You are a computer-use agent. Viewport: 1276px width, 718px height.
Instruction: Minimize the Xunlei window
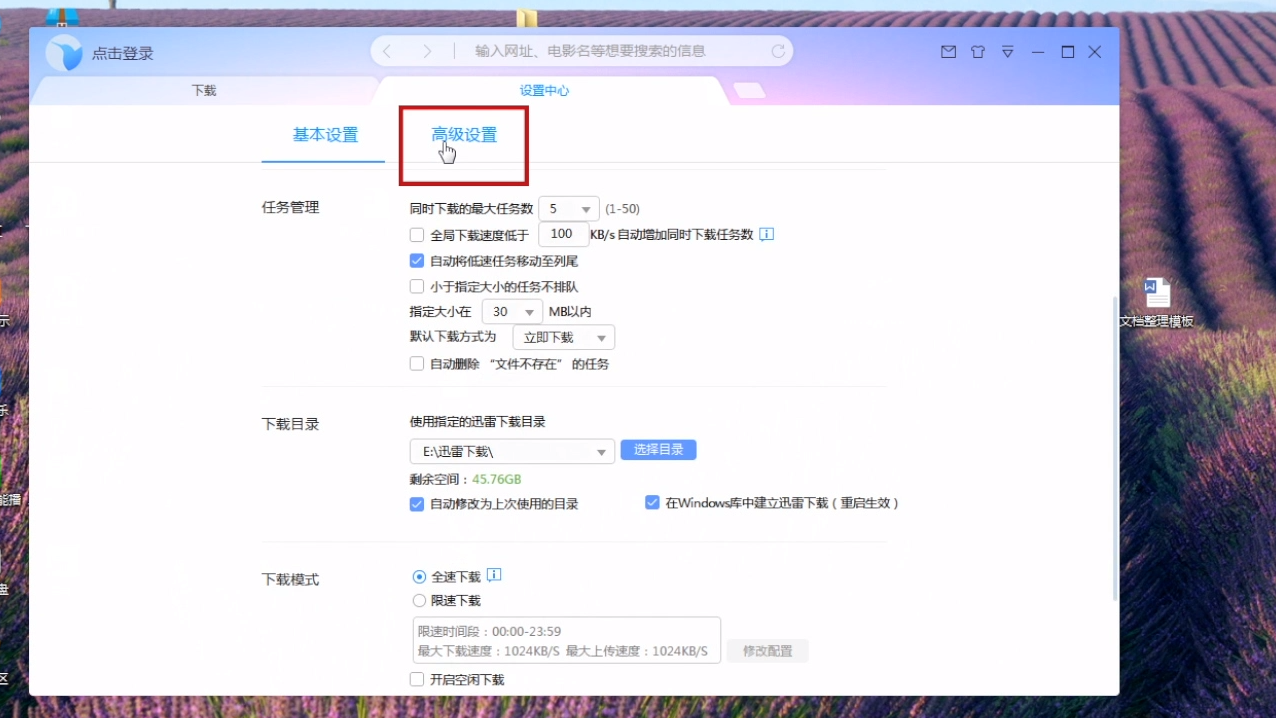click(1038, 52)
